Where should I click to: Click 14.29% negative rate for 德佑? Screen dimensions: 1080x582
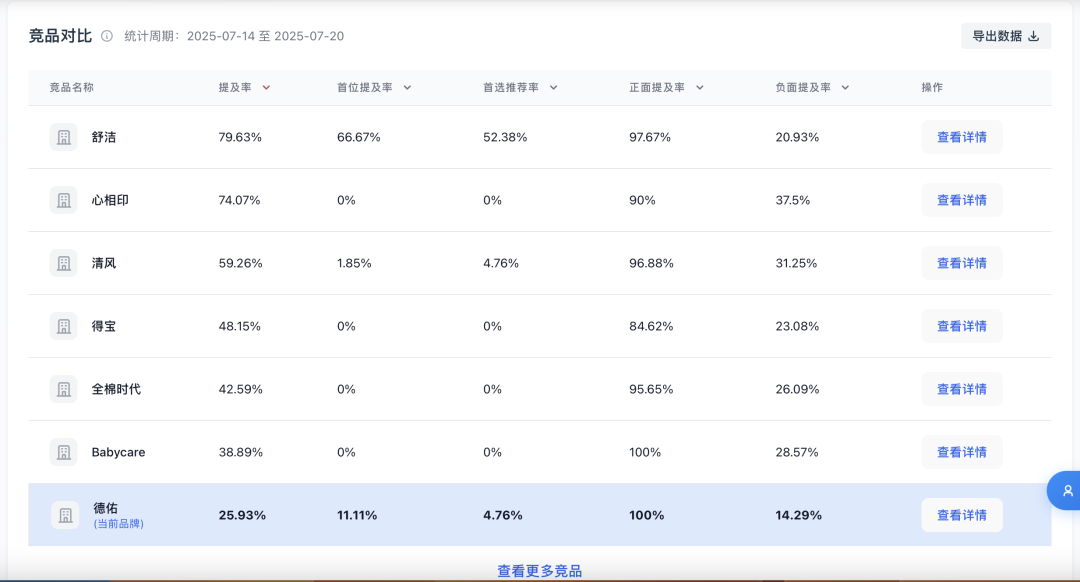[798, 515]
